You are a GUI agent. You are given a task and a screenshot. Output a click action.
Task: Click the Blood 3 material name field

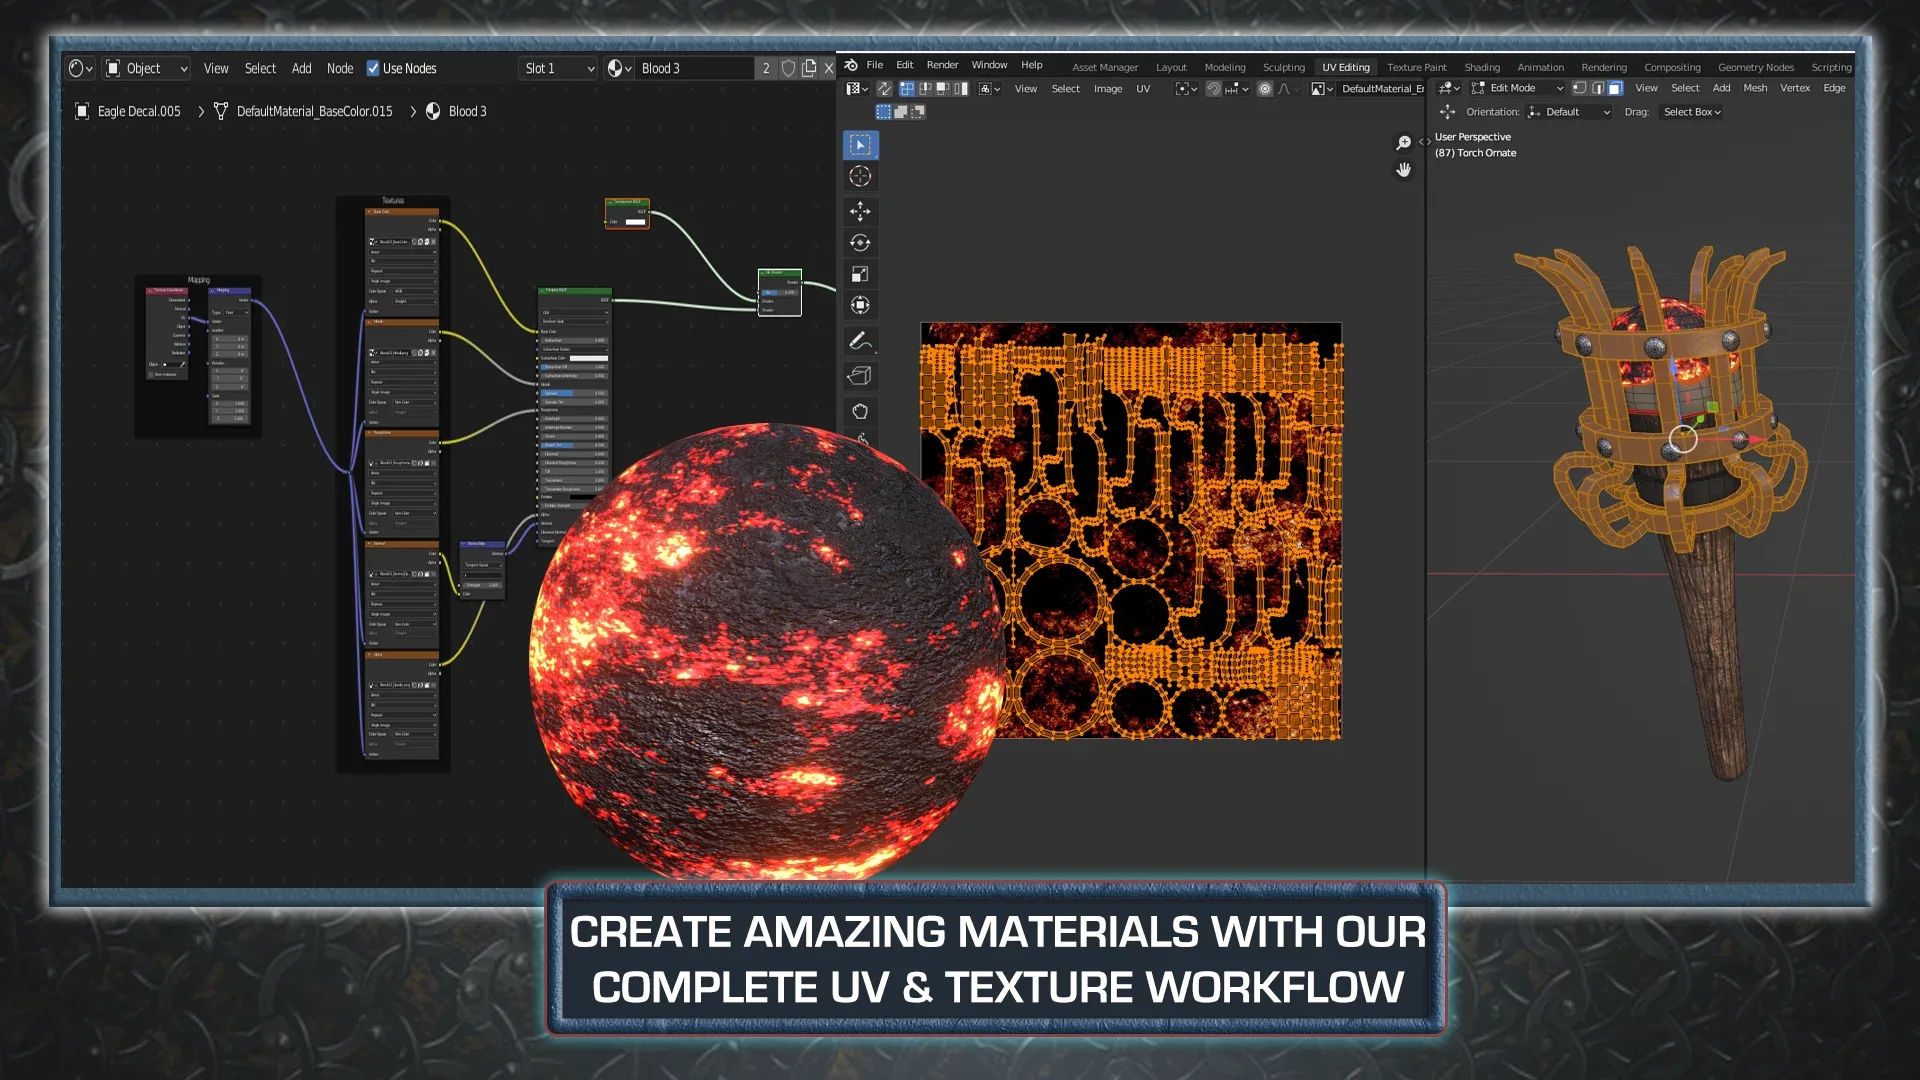pos(695,68)
